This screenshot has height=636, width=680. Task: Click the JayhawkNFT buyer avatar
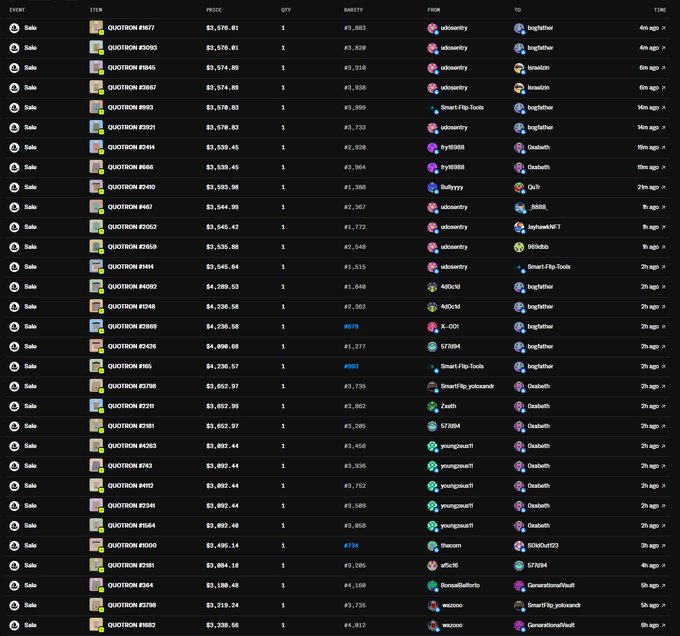point(519,227)
